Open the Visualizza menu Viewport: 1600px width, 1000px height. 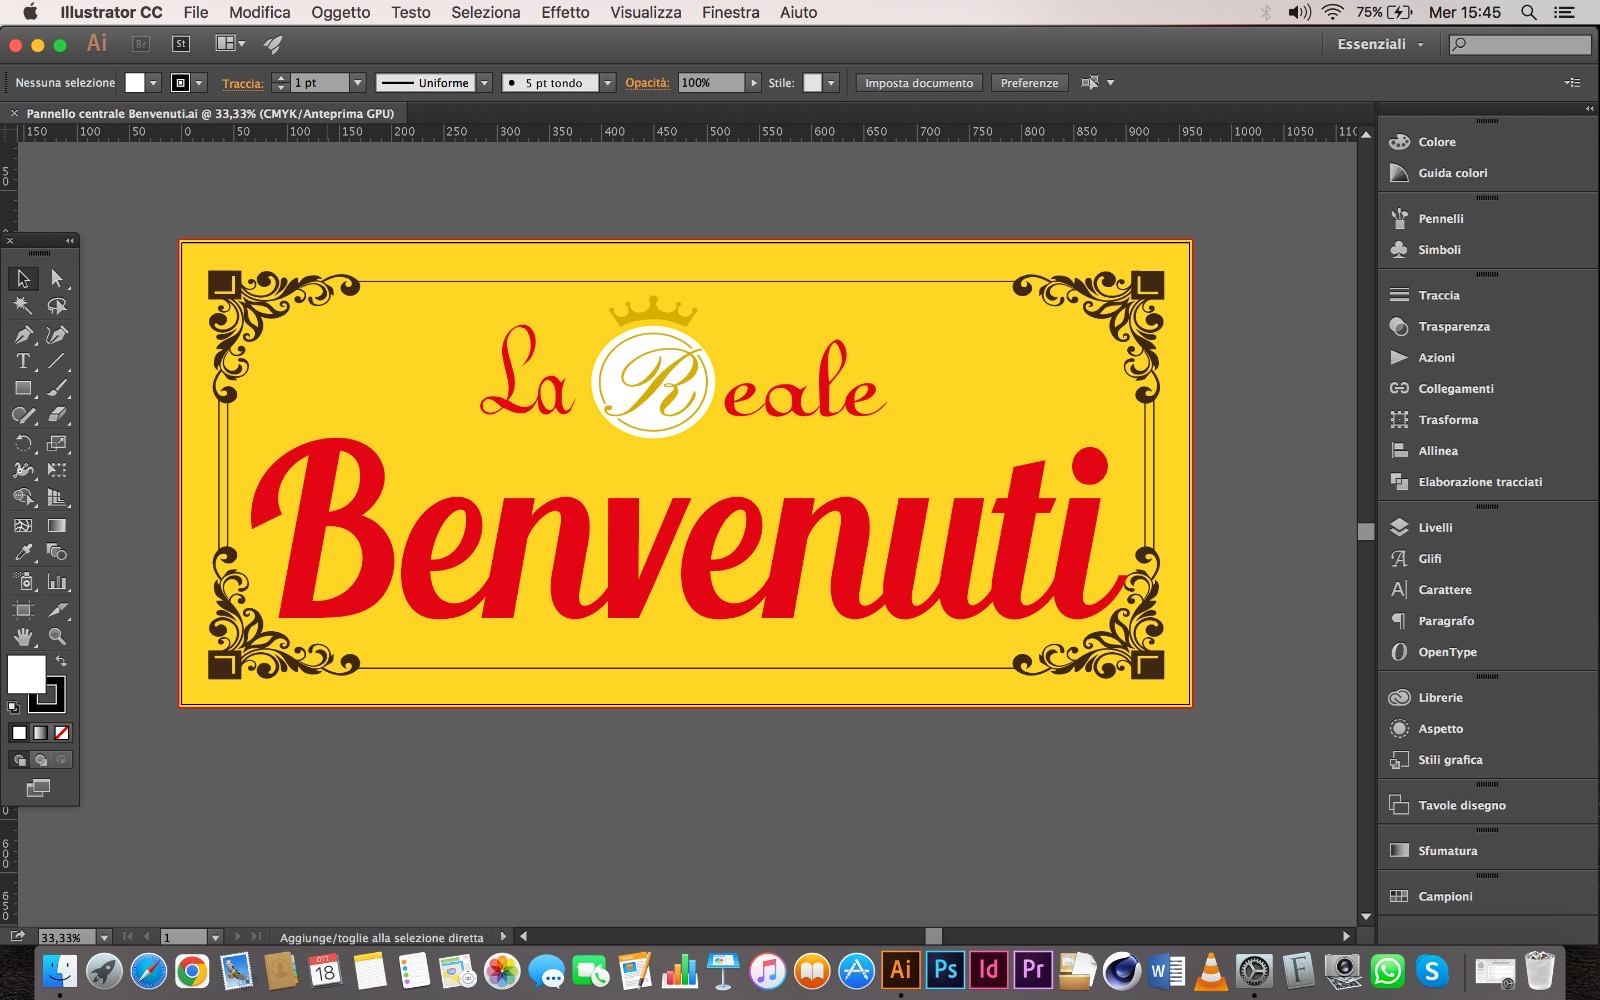[x=646, y=12]
